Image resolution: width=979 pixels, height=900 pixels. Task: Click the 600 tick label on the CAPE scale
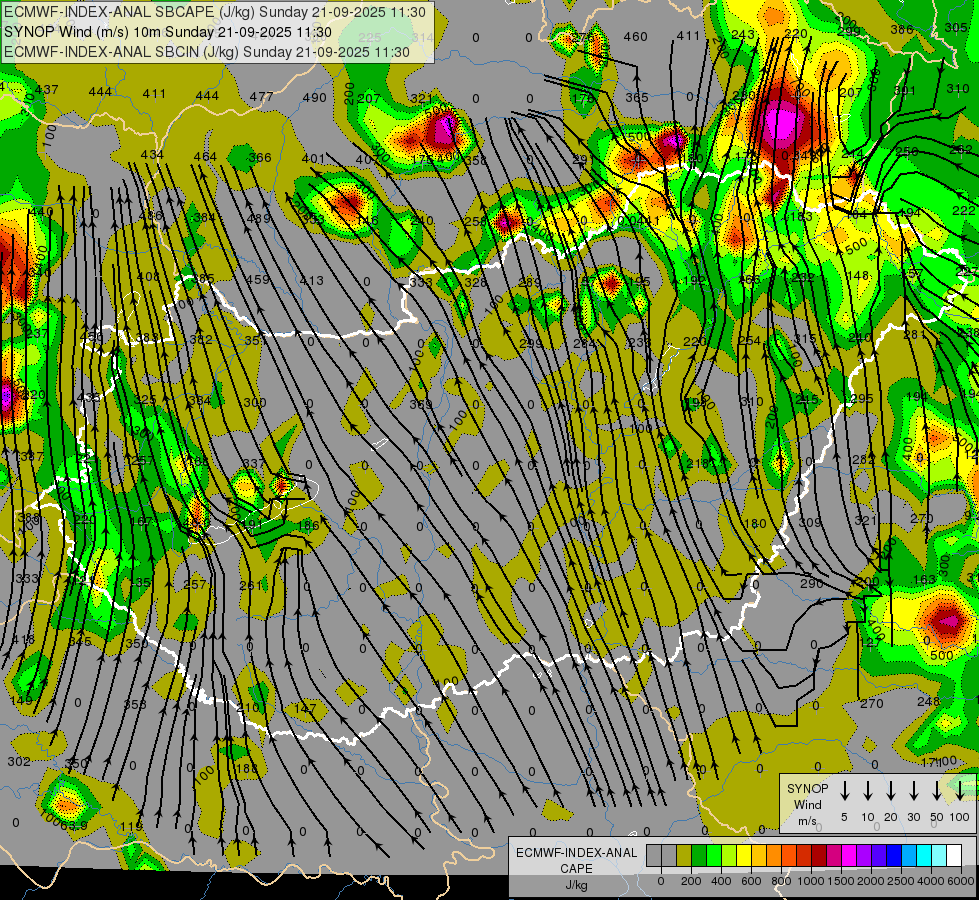[751, 881]
